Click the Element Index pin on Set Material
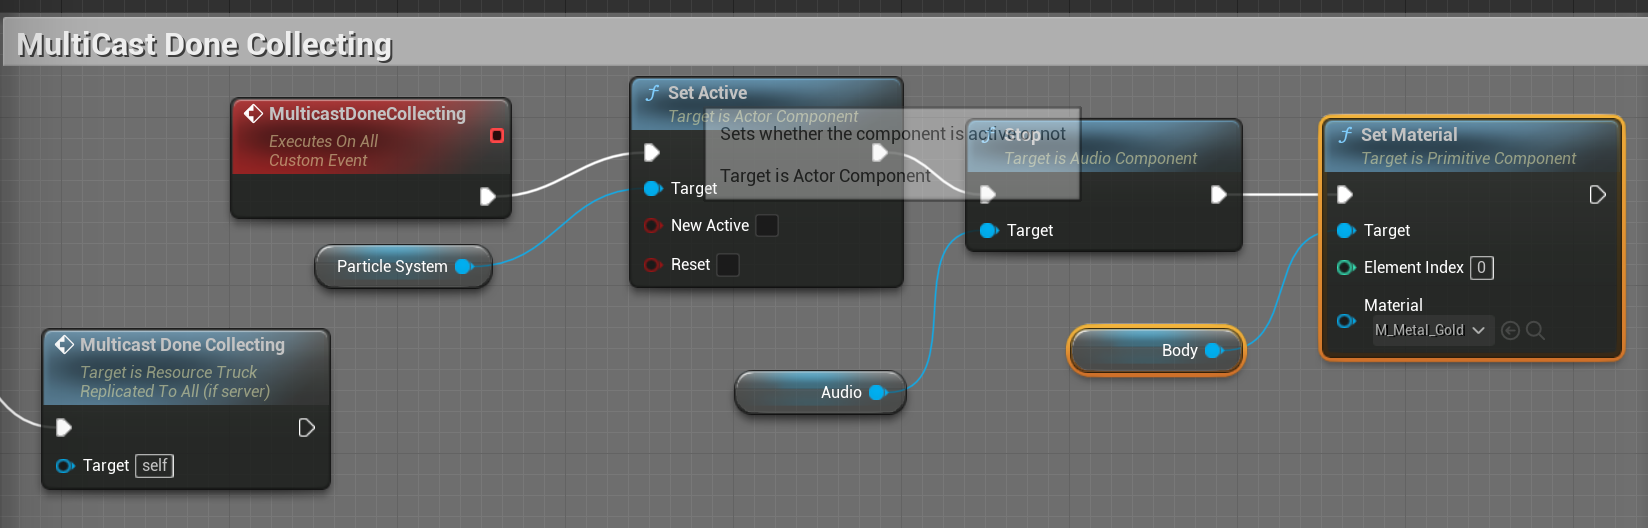This screenshot has height=528, width=1648. (x=1346, y=267)
